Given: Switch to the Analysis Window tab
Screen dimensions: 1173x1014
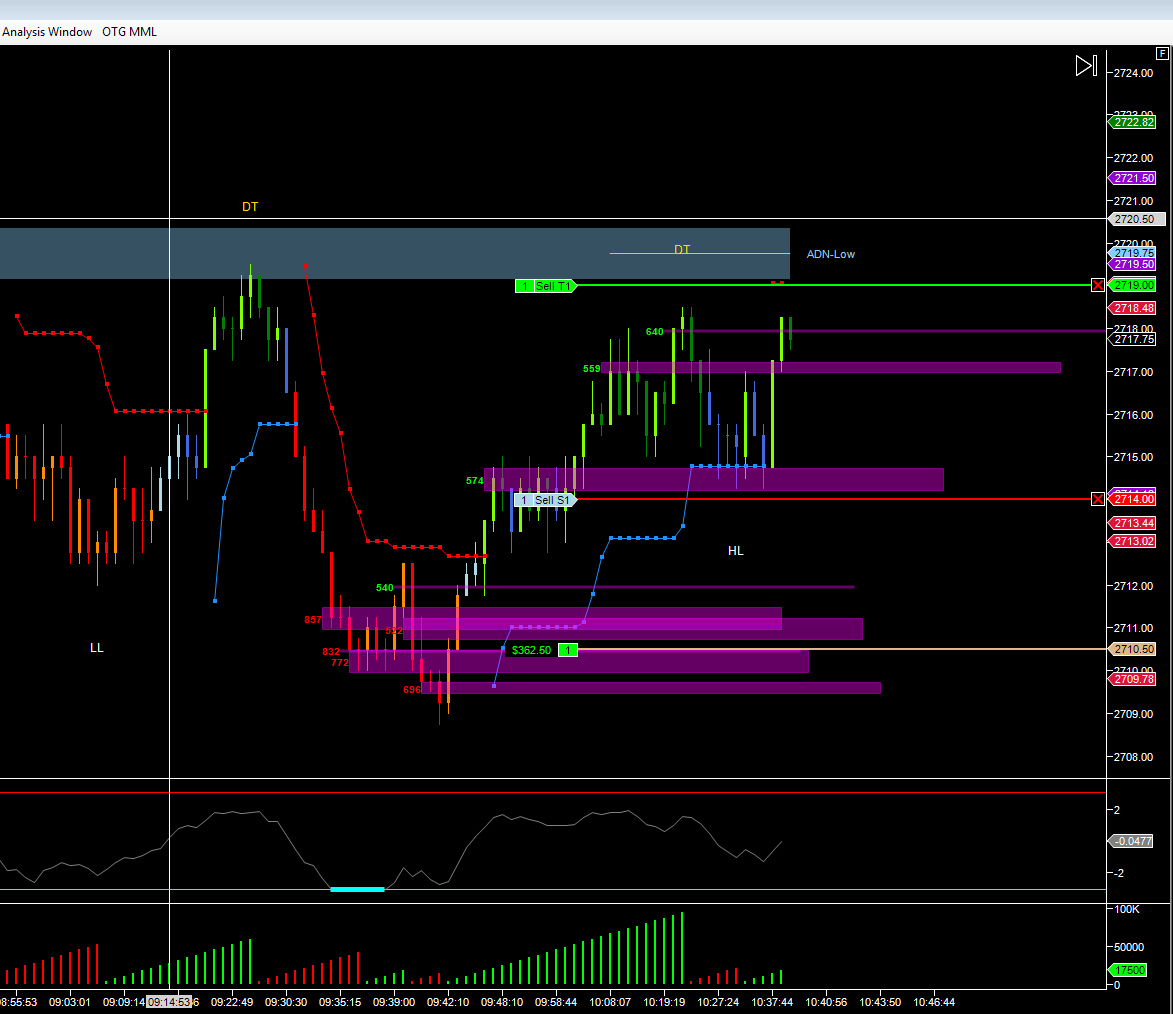Looking at the screenshot, I should click(46, 32).
